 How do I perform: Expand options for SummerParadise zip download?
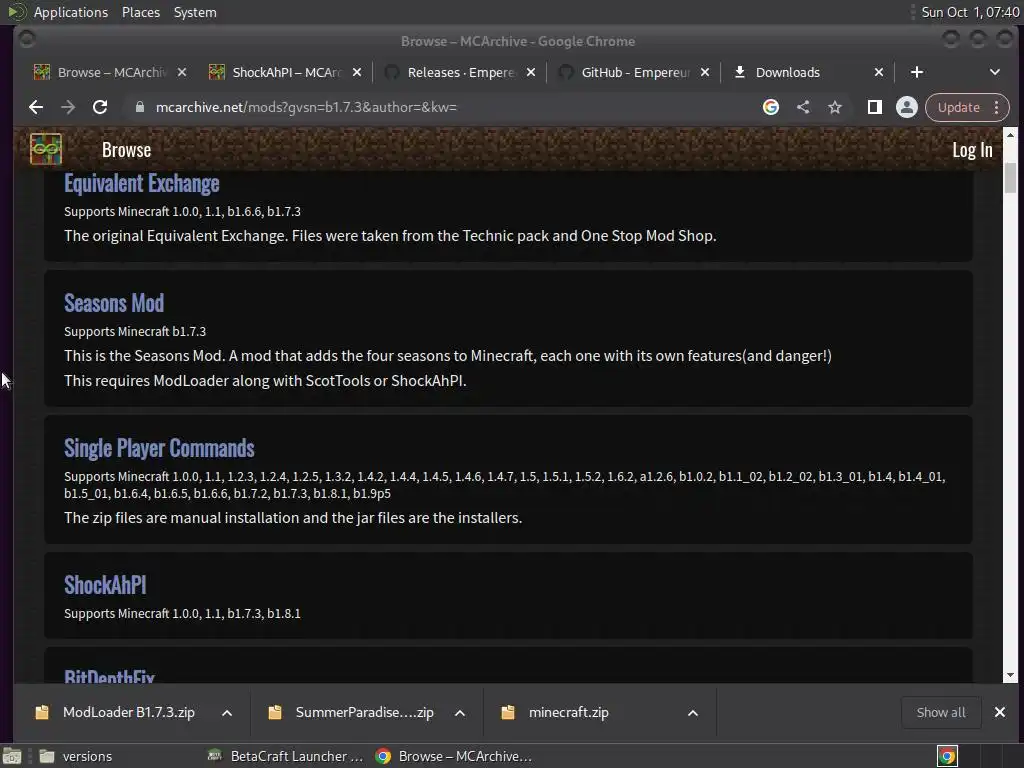pyautogui.click(x=460, y=712)
